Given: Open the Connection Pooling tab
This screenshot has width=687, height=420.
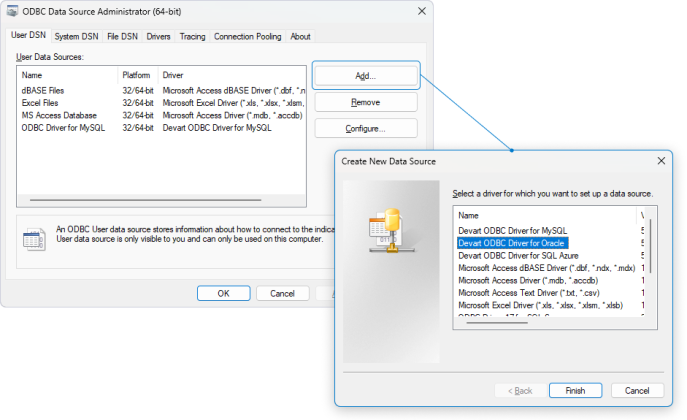Looking at the screenshot, I should pyautogui.click(x=247, y=37).
